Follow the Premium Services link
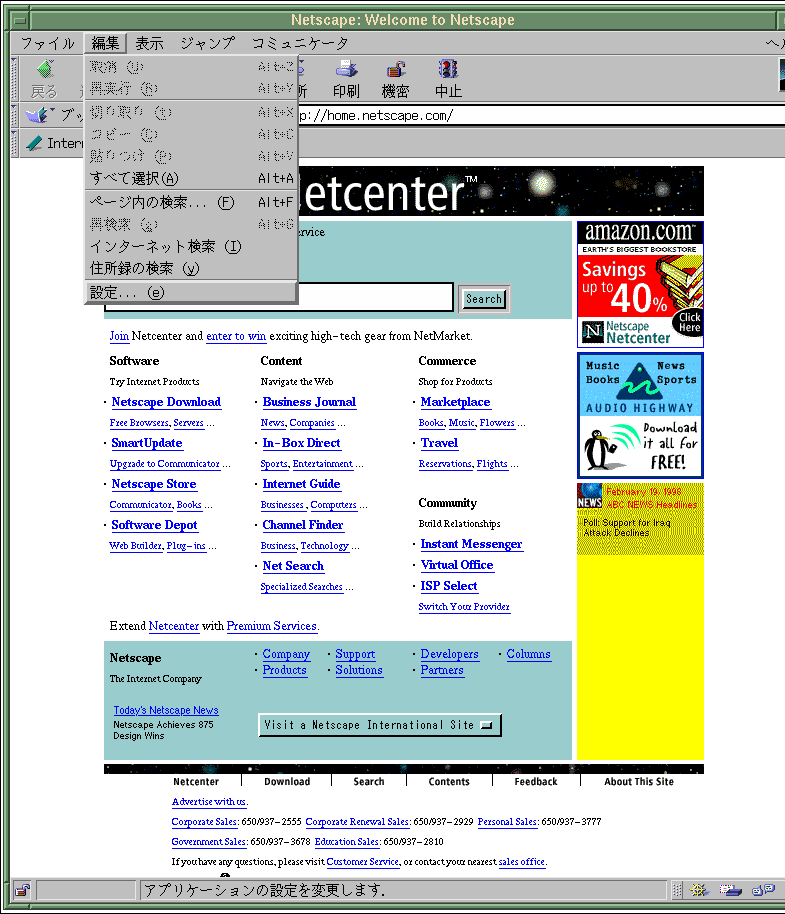785x914 pixels. coord(272,626)
